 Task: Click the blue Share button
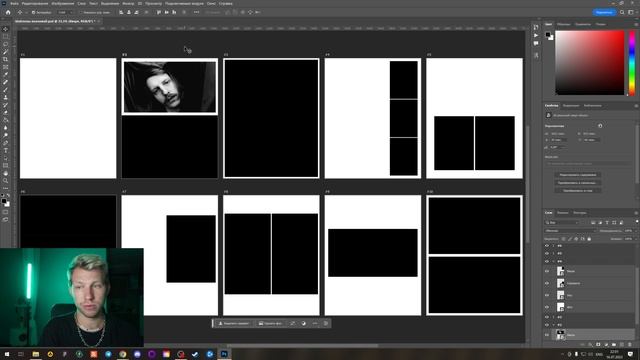click(604, 12)
